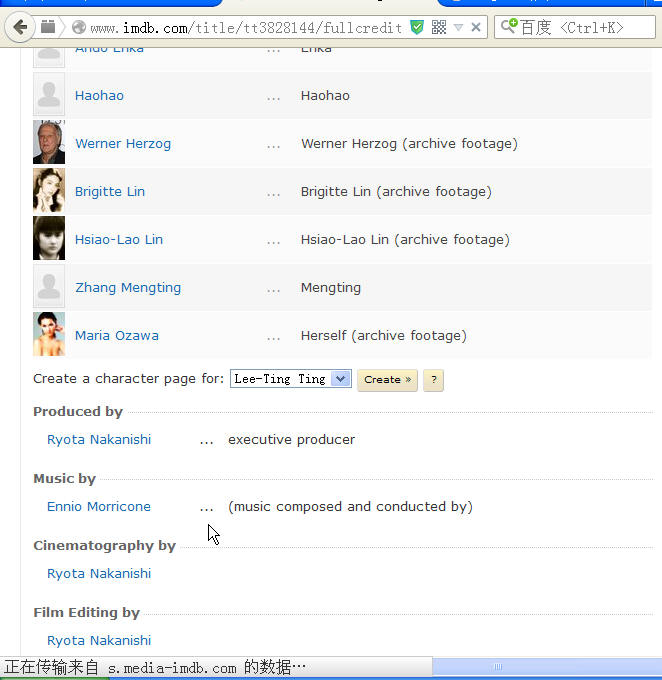662x680 pixels.
Task: Open Zhang Mengting actor link
Action: click(128, 288)
